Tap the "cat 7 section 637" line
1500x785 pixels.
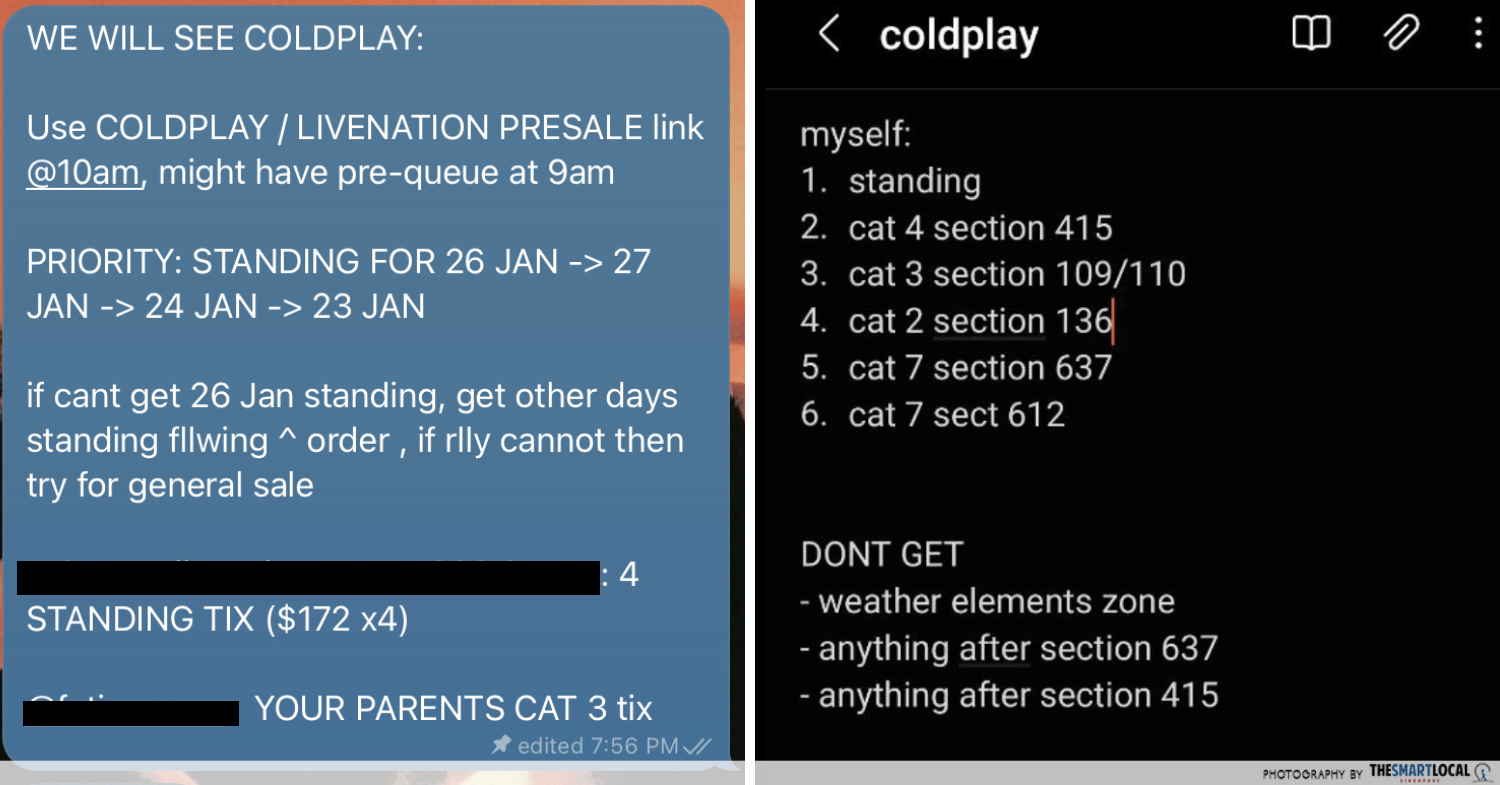coord(980,368)
